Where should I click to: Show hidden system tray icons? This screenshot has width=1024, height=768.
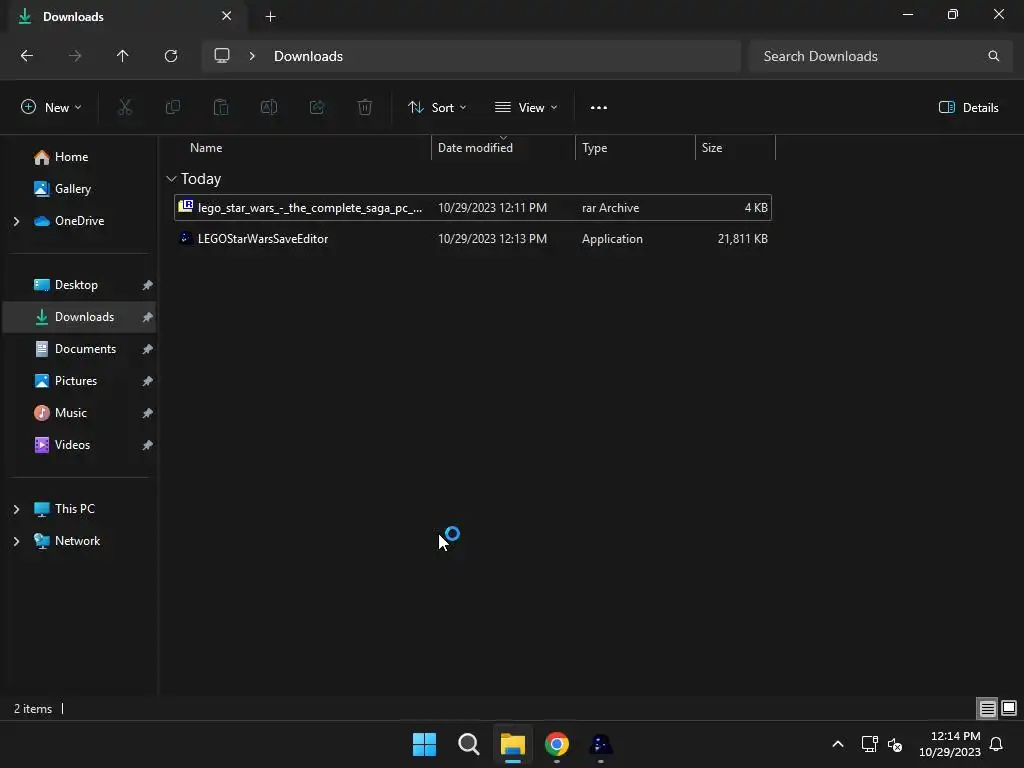838,744
